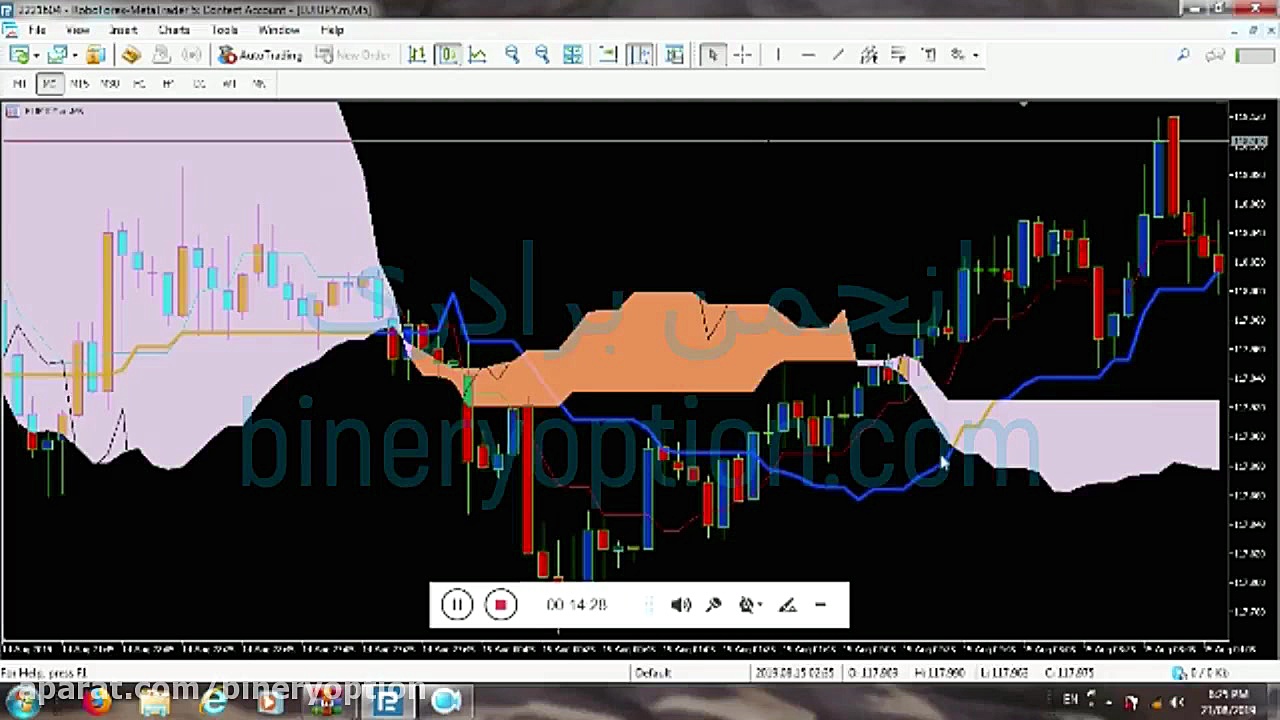The height and width of the screenshot is (720, 1280).
Task: Open the Window menu
Action: click(x=279, y=30)
